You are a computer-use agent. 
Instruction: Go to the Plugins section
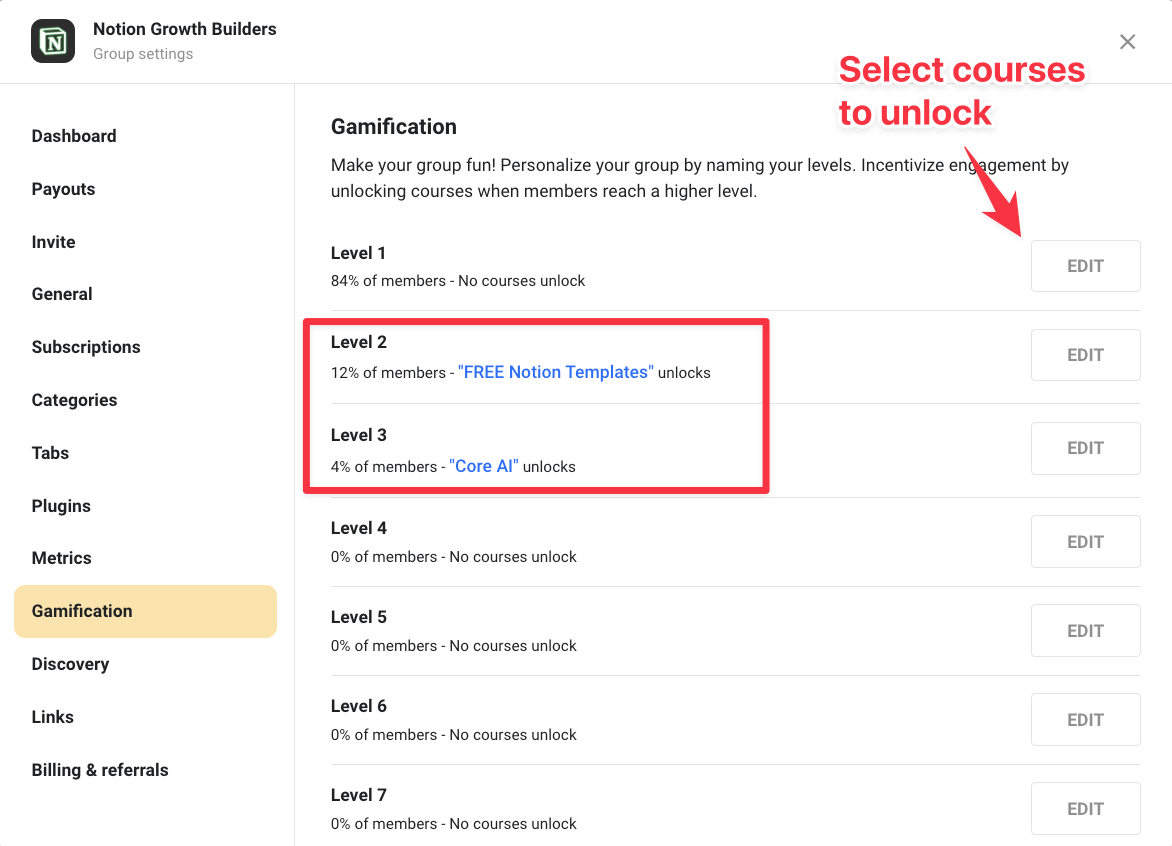(61, 506)
